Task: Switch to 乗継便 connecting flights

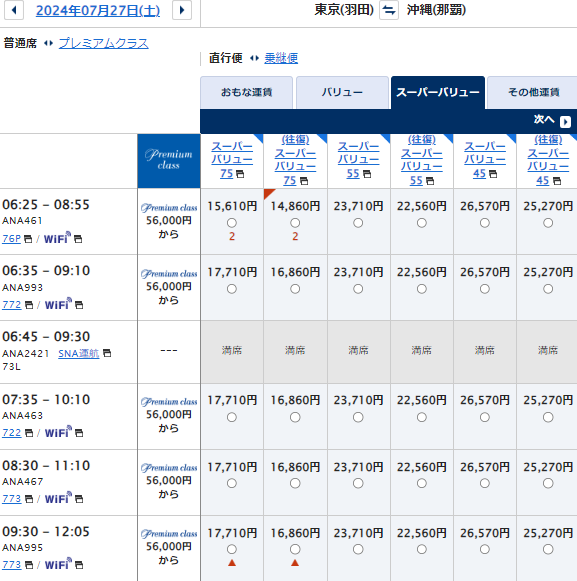Action: click(x=281, y=58)
